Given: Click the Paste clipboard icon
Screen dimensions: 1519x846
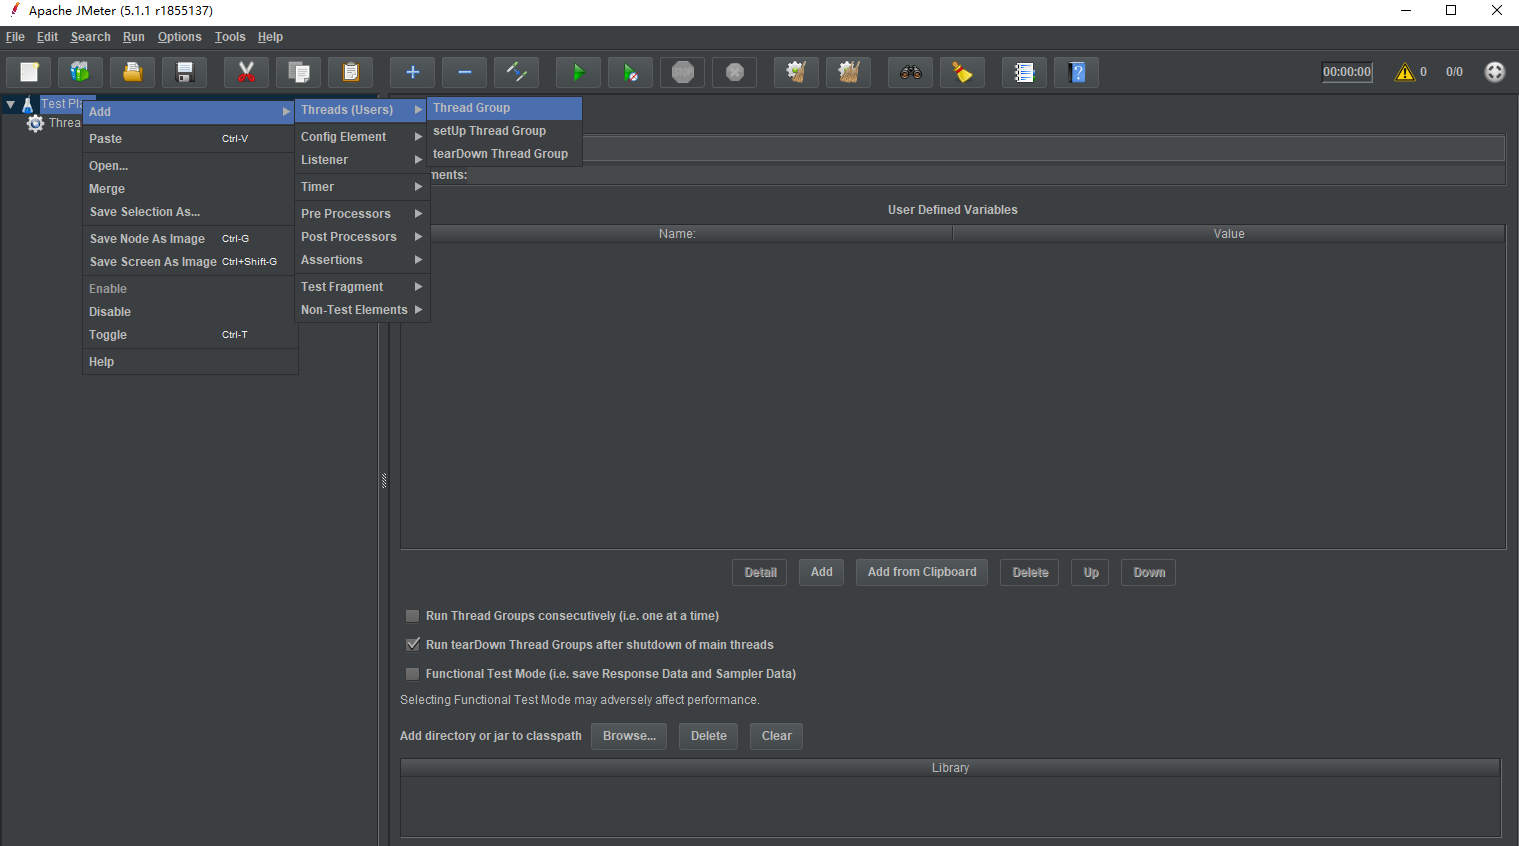Looking at the screenshot, I should pos(350,72).
